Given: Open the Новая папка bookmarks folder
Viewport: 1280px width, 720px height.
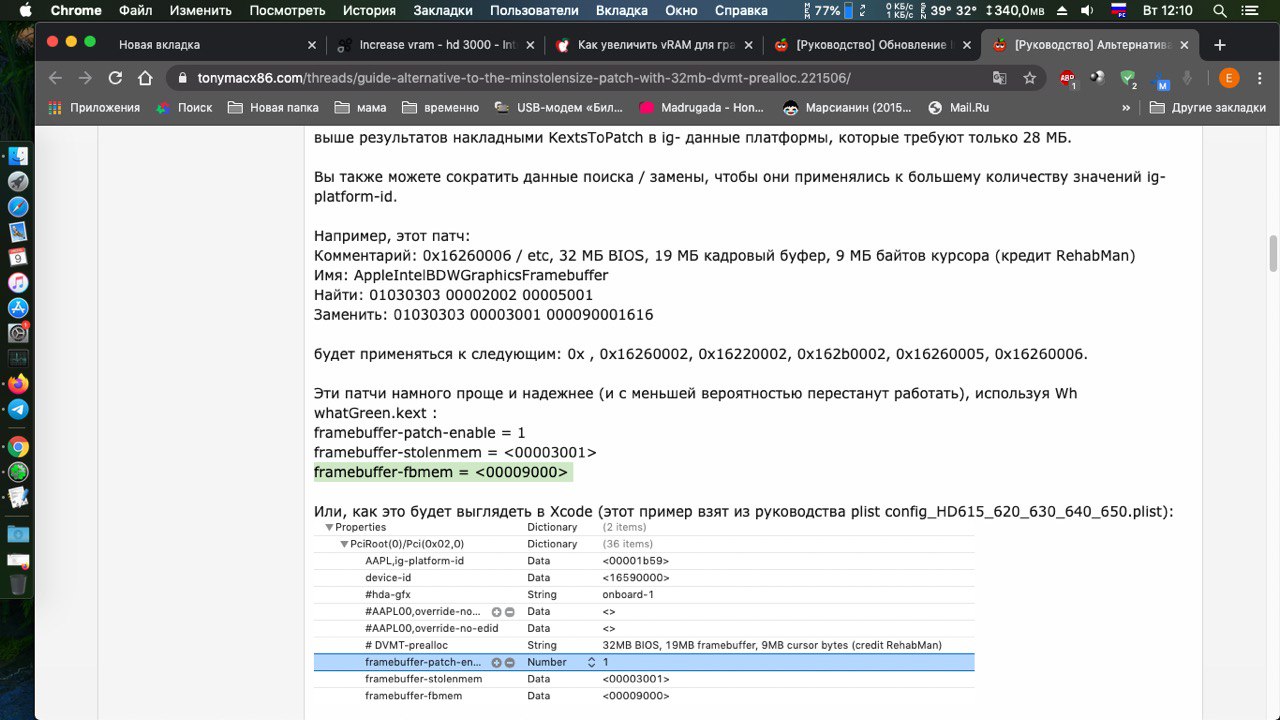Looking at the screenshot, I should tap(273, 107).
